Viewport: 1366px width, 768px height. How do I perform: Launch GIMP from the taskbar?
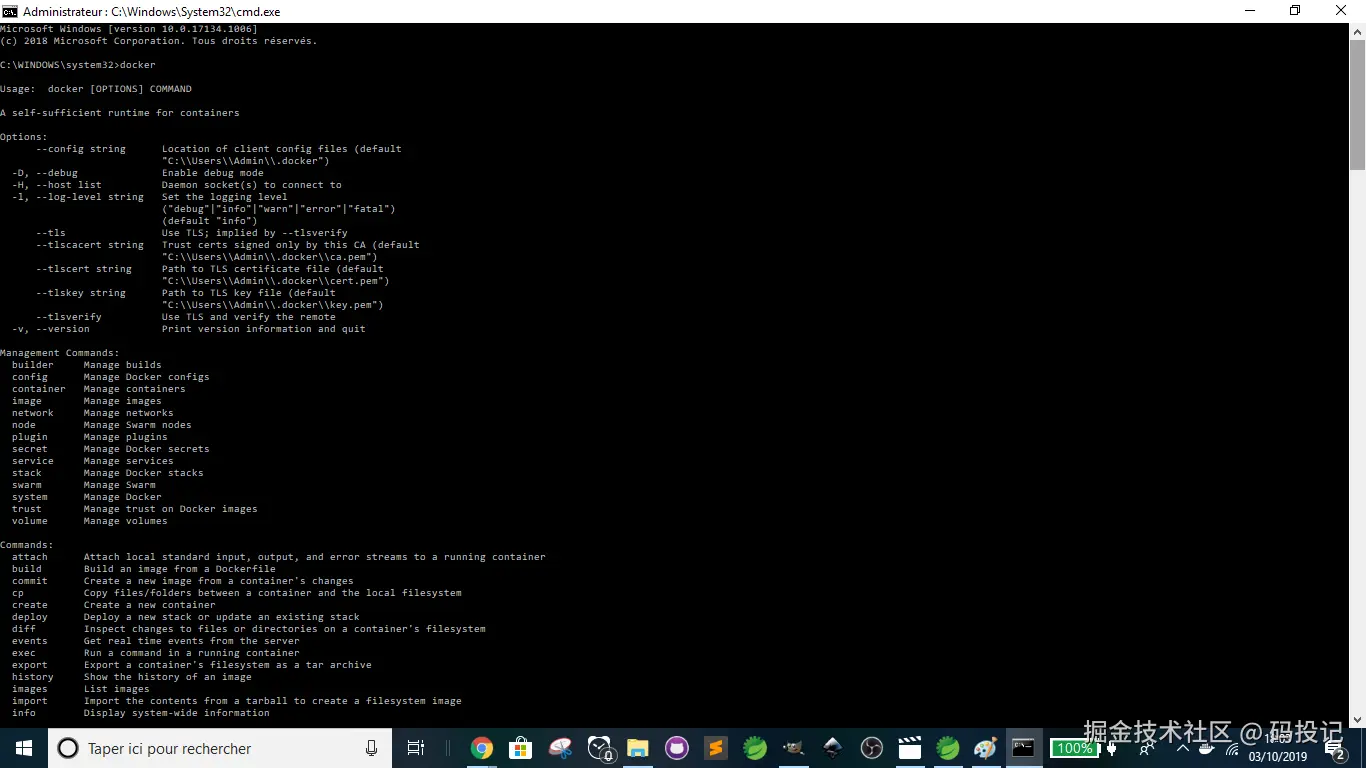click(794, 748)
